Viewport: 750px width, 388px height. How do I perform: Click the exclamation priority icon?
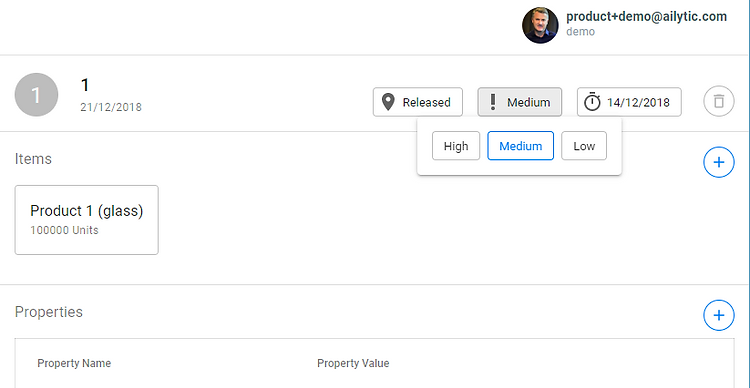493,102
